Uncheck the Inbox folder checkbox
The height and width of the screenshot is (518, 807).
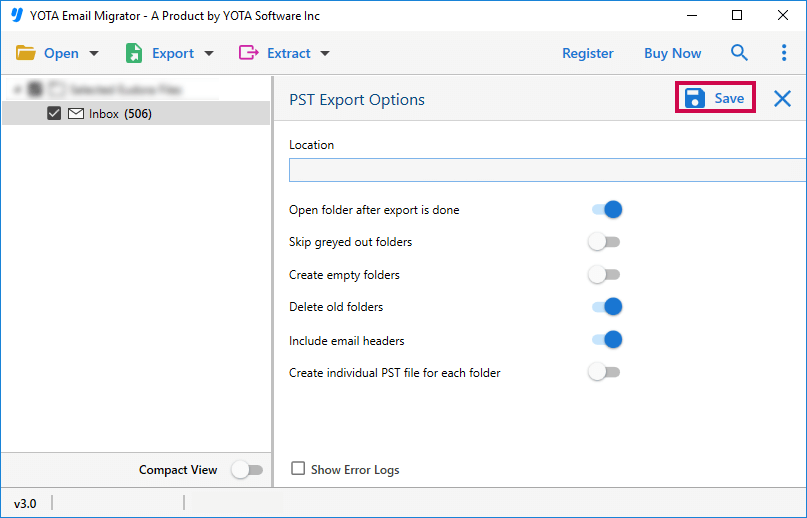(x=55, y=114)
